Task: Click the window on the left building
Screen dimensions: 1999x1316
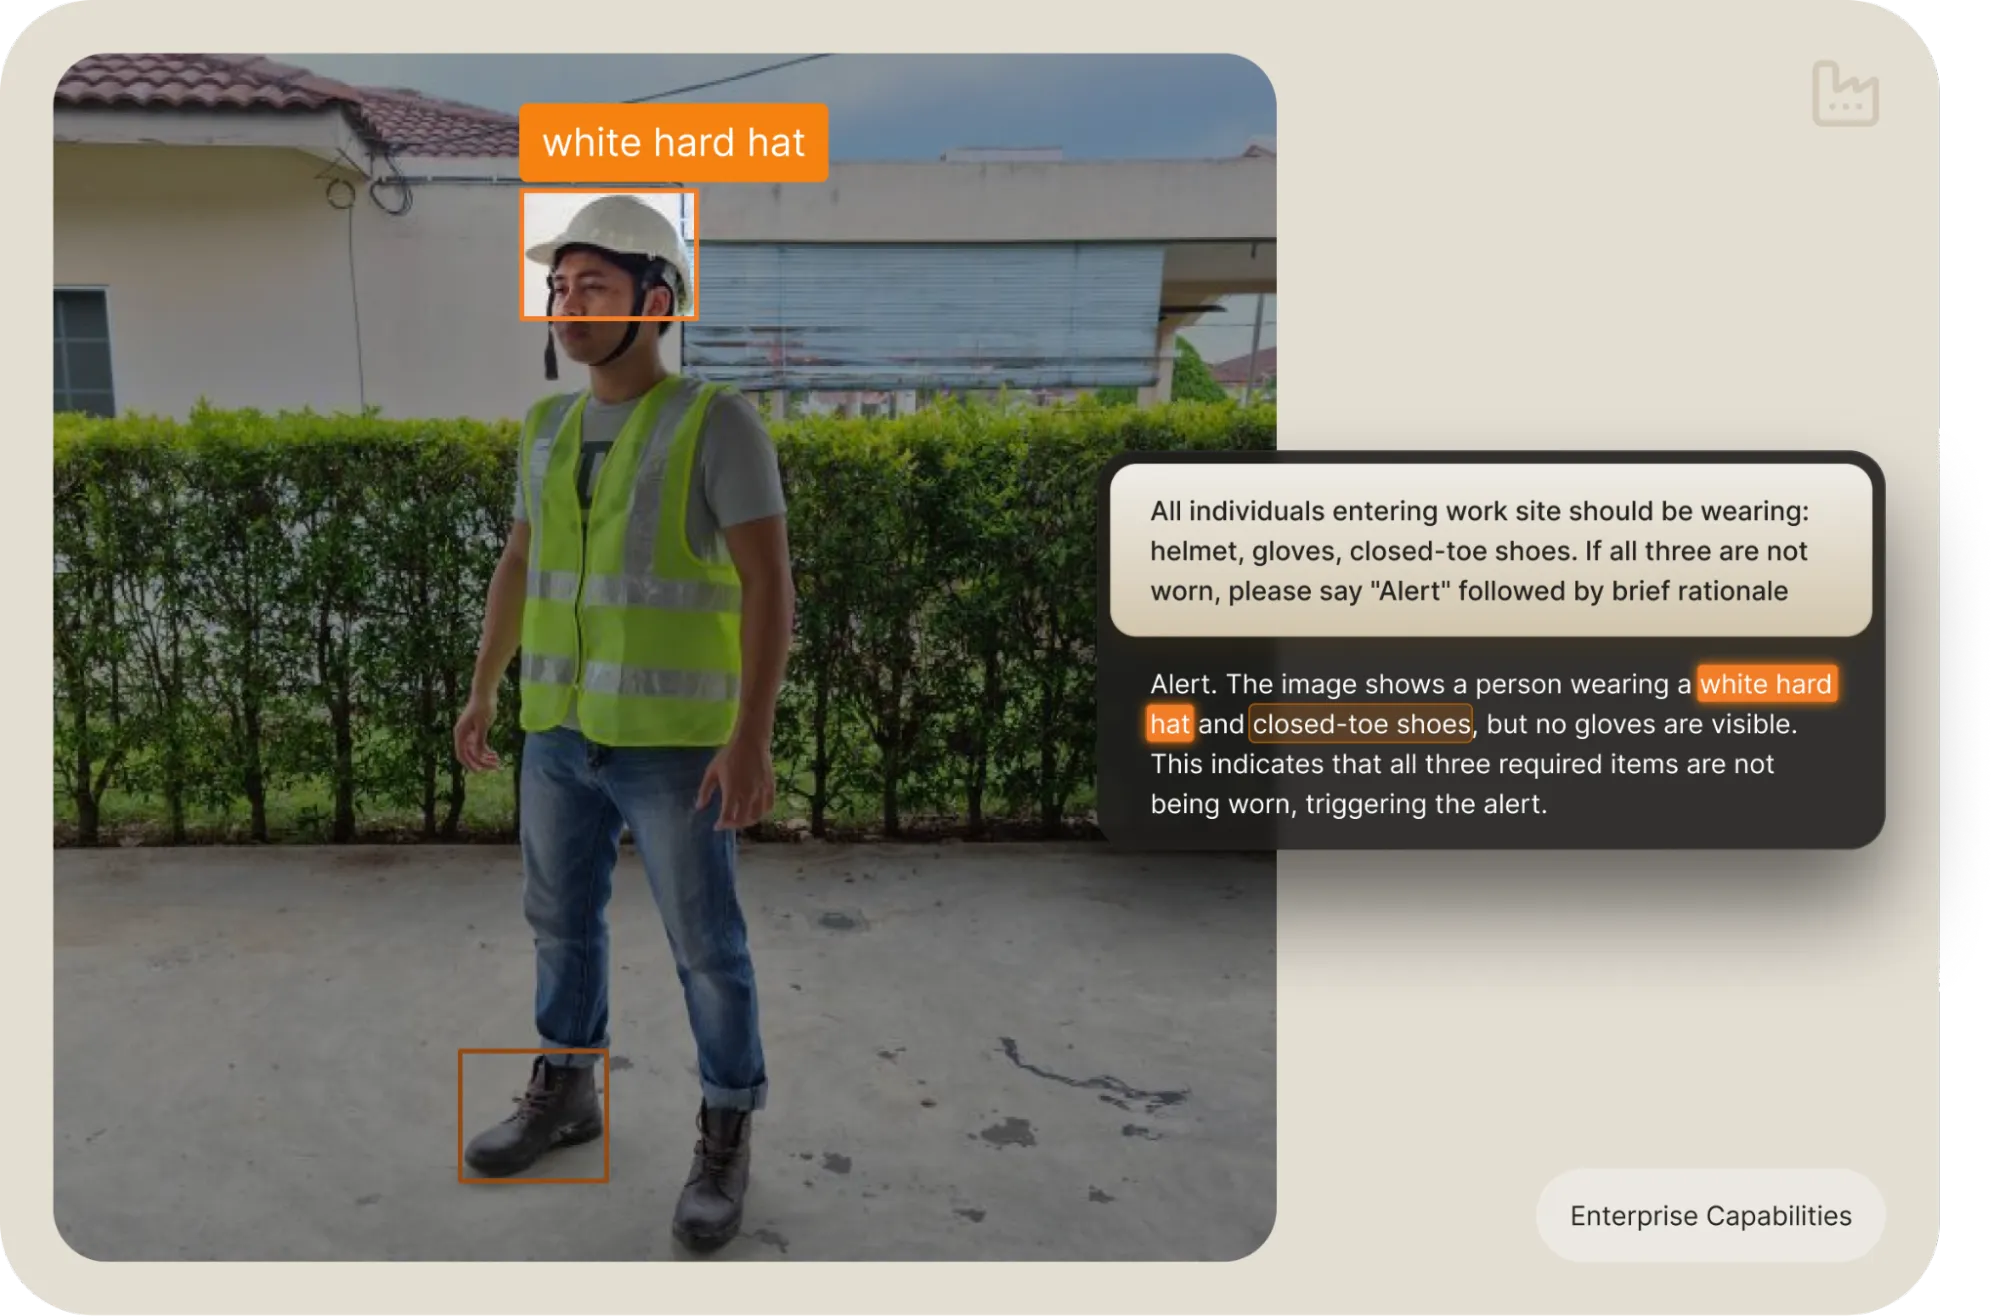Action: coord(82,350)
